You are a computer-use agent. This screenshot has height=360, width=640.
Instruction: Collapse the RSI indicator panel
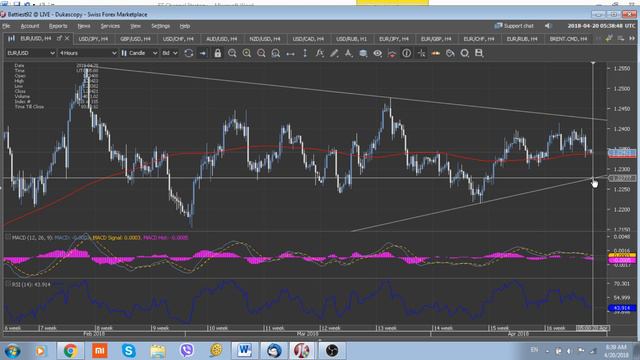[x=8, y=284]
